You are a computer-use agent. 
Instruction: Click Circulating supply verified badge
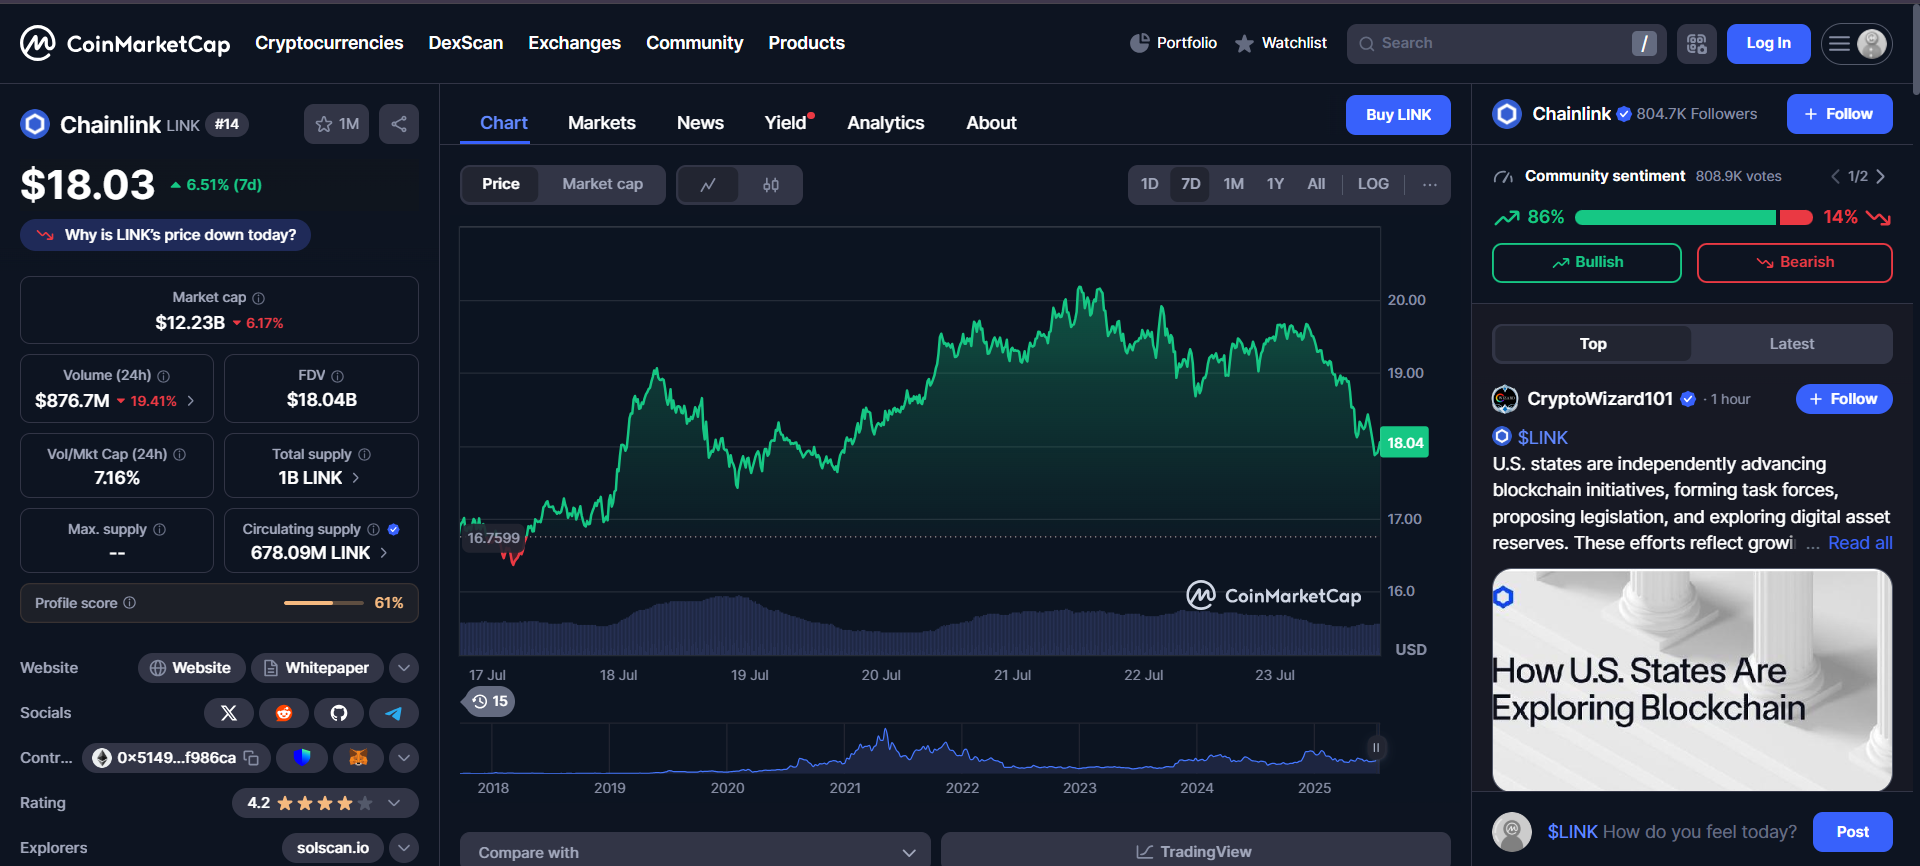click(x=394, y=530)
